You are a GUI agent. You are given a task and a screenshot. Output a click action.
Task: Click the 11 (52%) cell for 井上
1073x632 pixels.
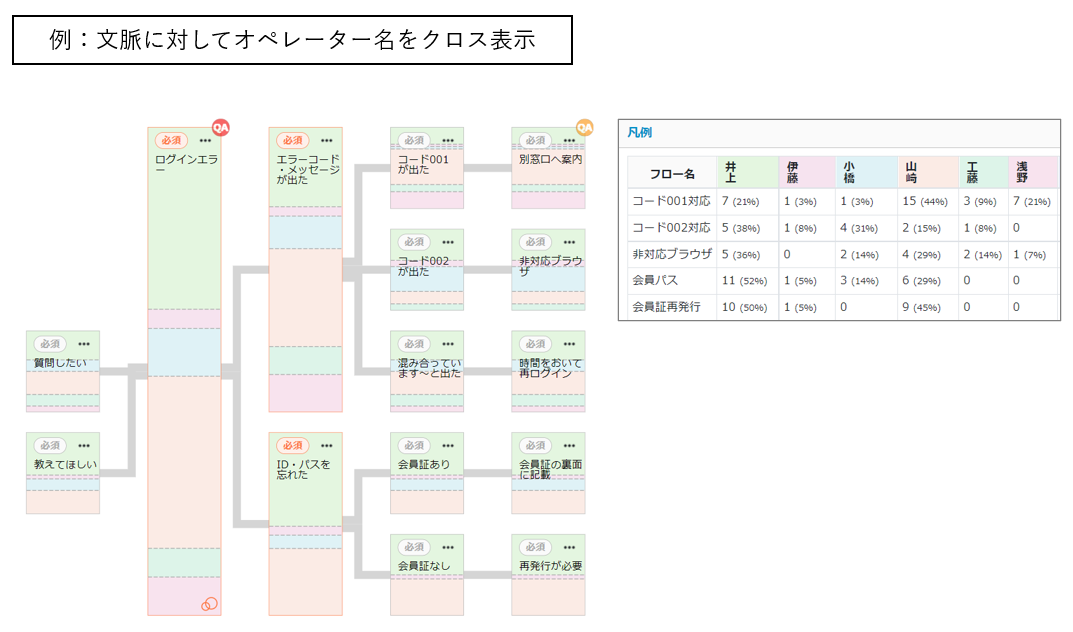[x=745, y=280]
